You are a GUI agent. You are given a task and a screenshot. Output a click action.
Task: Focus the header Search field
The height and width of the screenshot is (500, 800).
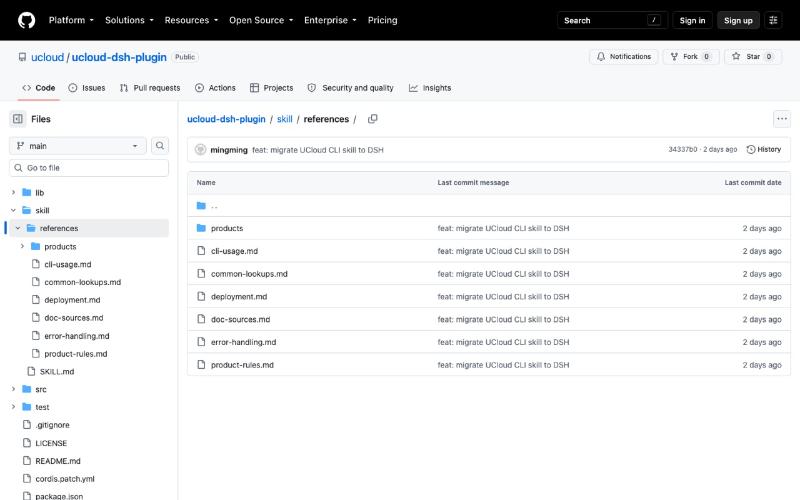click(612, 20)
